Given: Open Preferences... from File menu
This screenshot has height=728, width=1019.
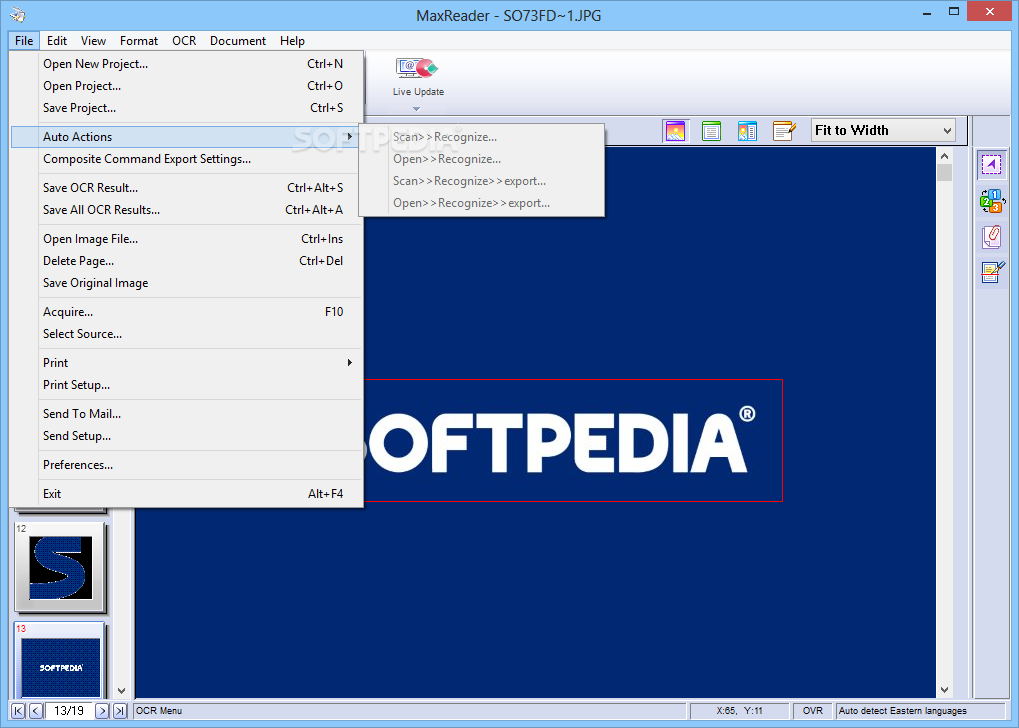Looking at the screenshot, I should (187, 465).
